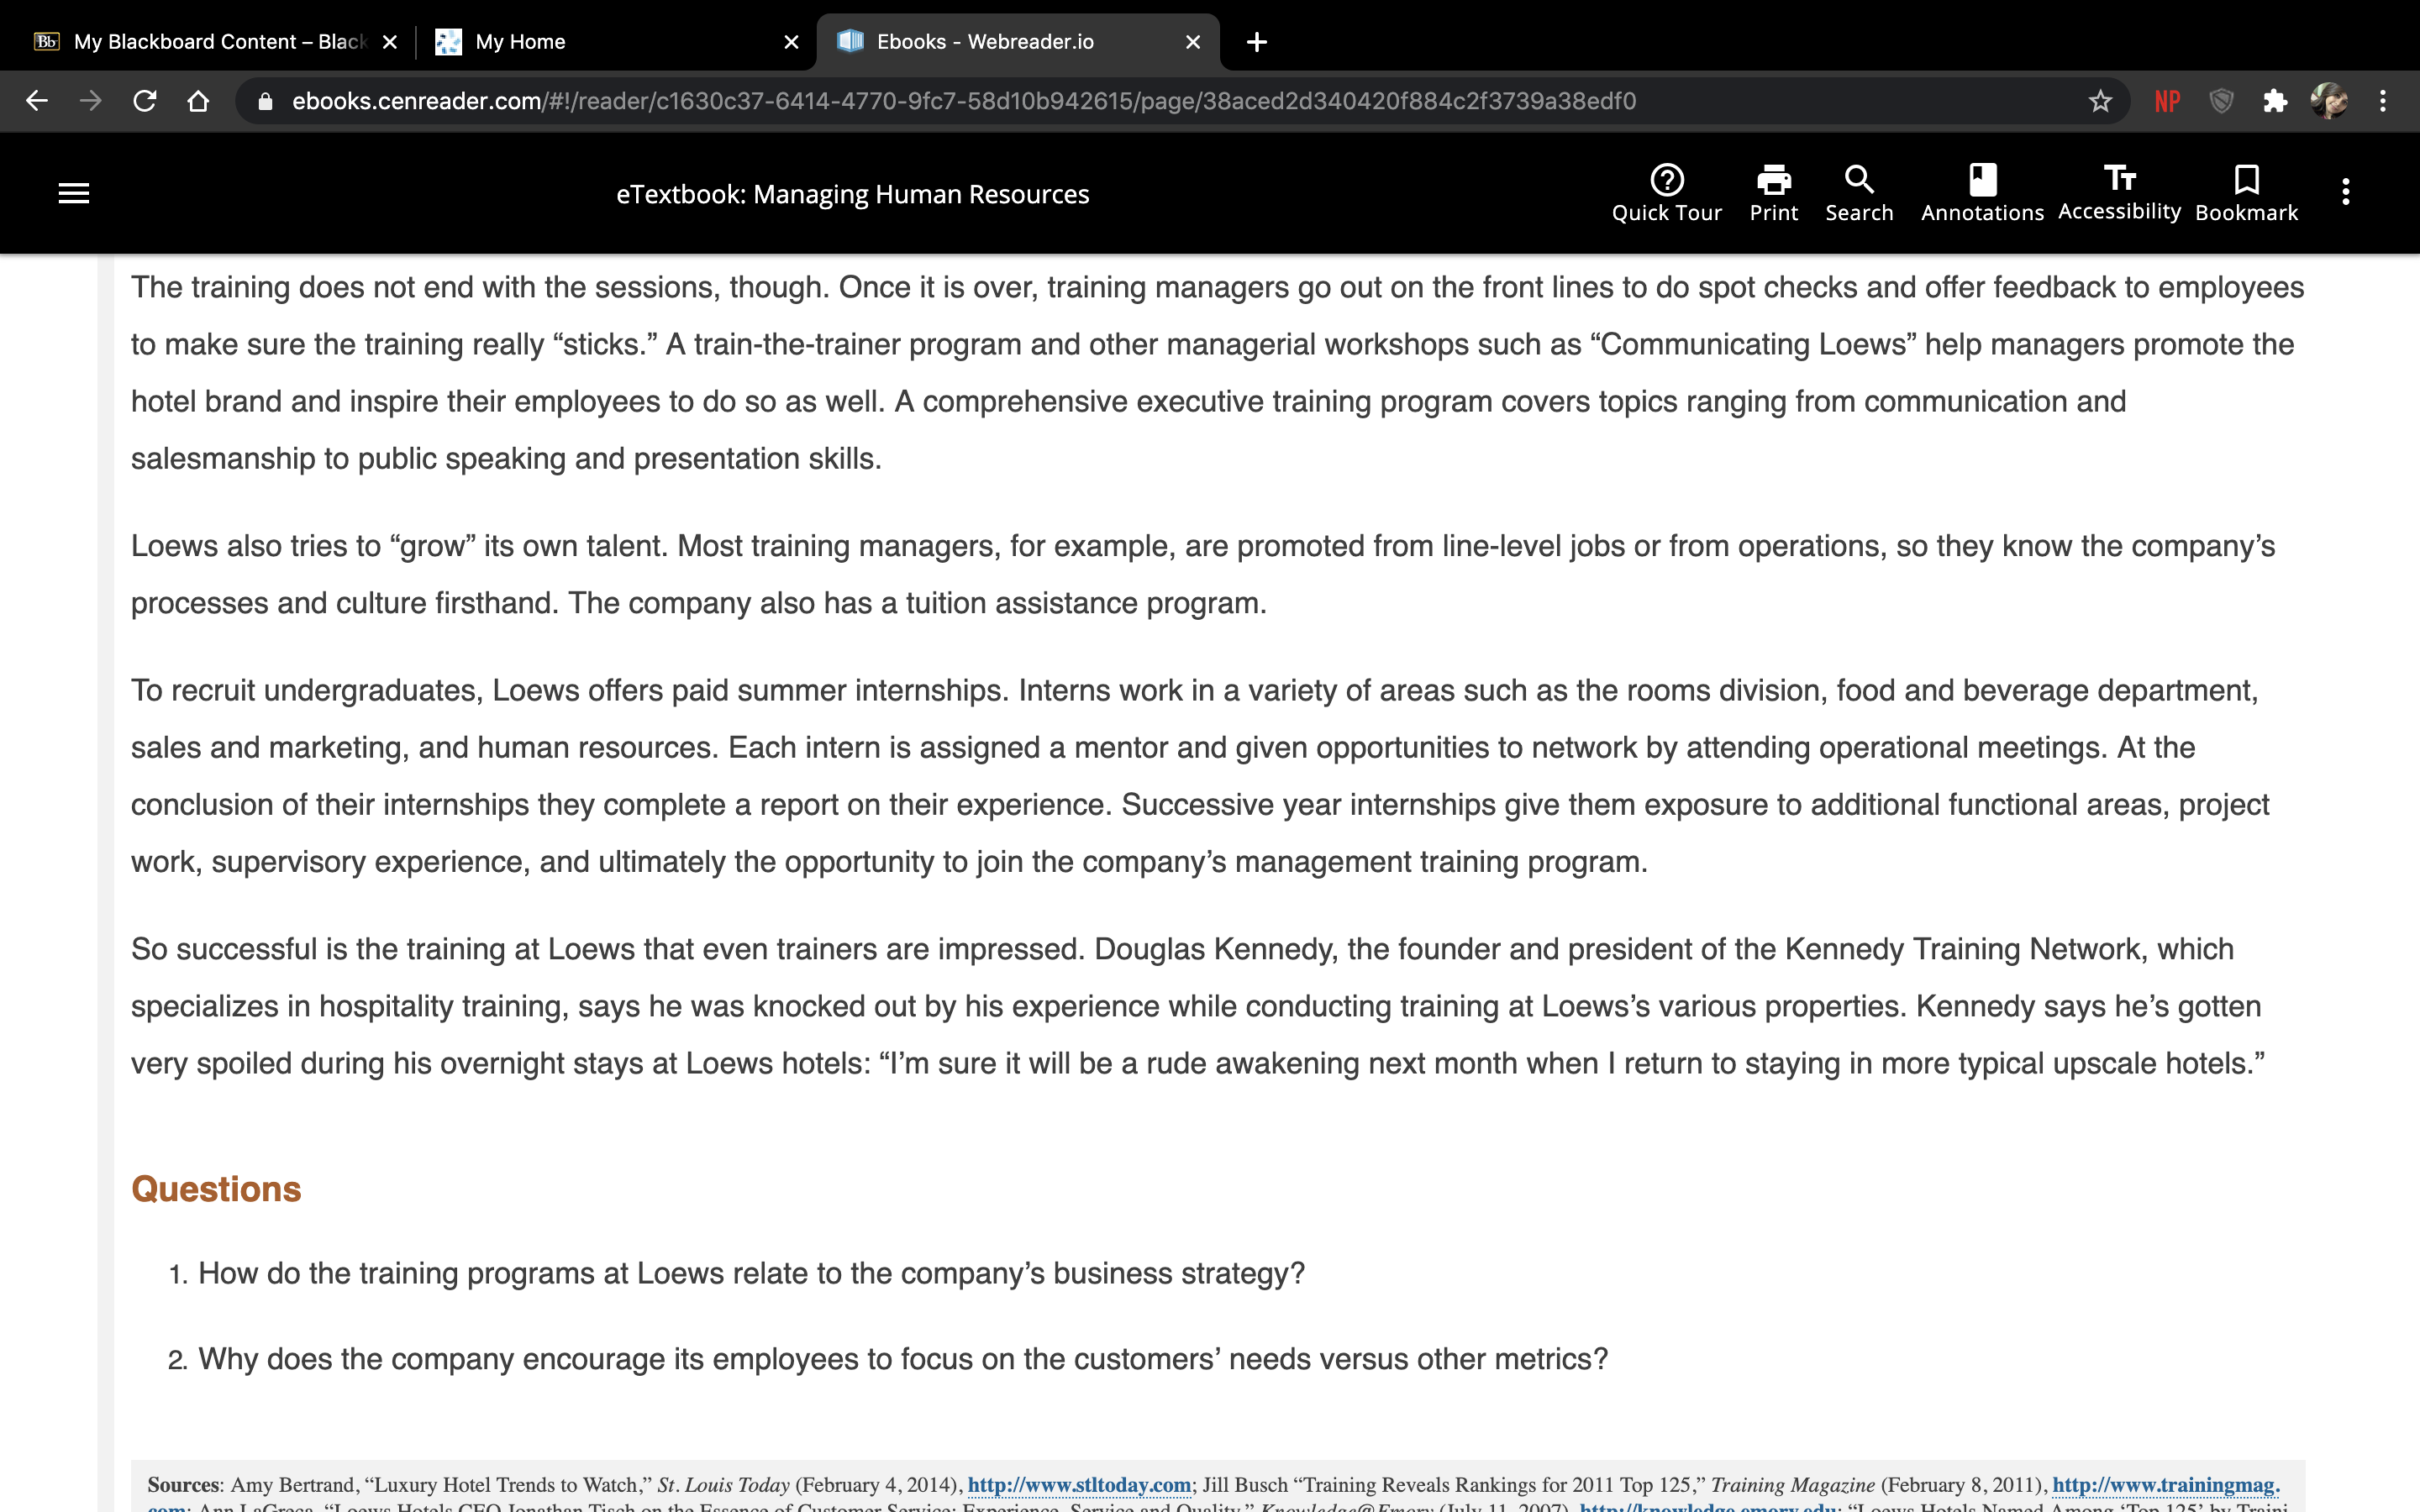Viewport: 2420px width, 1512px height.
Task: Click paragraph starting 'Loews also tries to grow'
Action: pos(1203,574)
